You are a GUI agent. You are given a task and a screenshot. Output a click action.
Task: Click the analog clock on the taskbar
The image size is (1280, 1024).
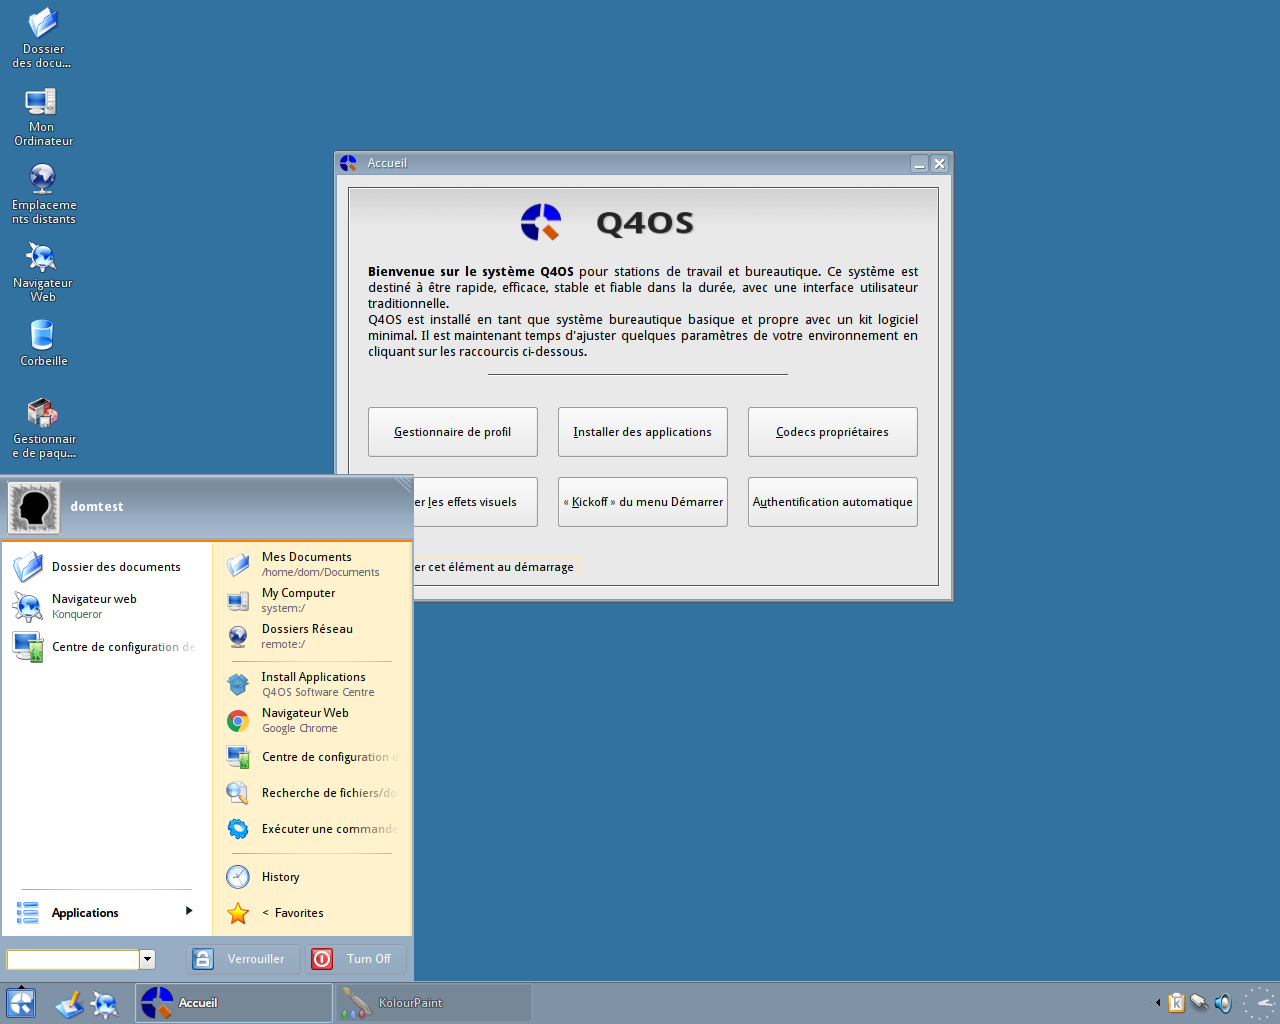[1260, 1003]
